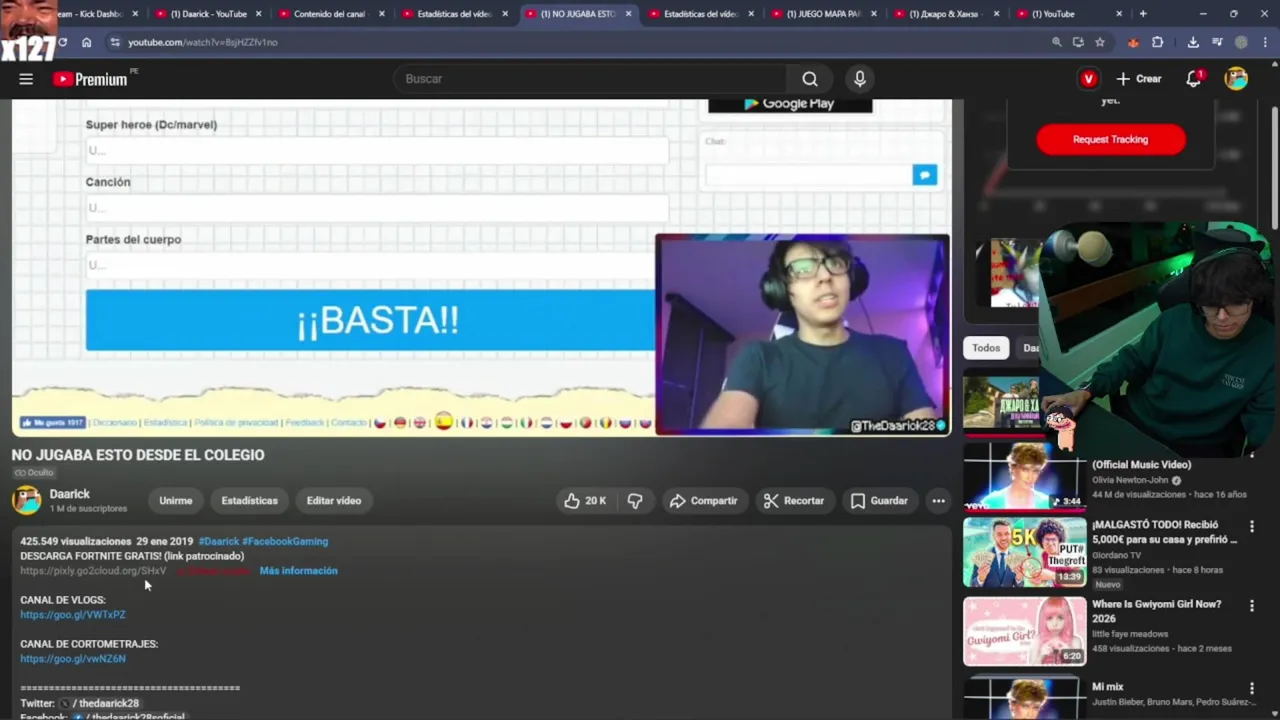1280x720 pixels.
Task: Close the Daarick - YouTube tab
Action: (x=258, y=14)
